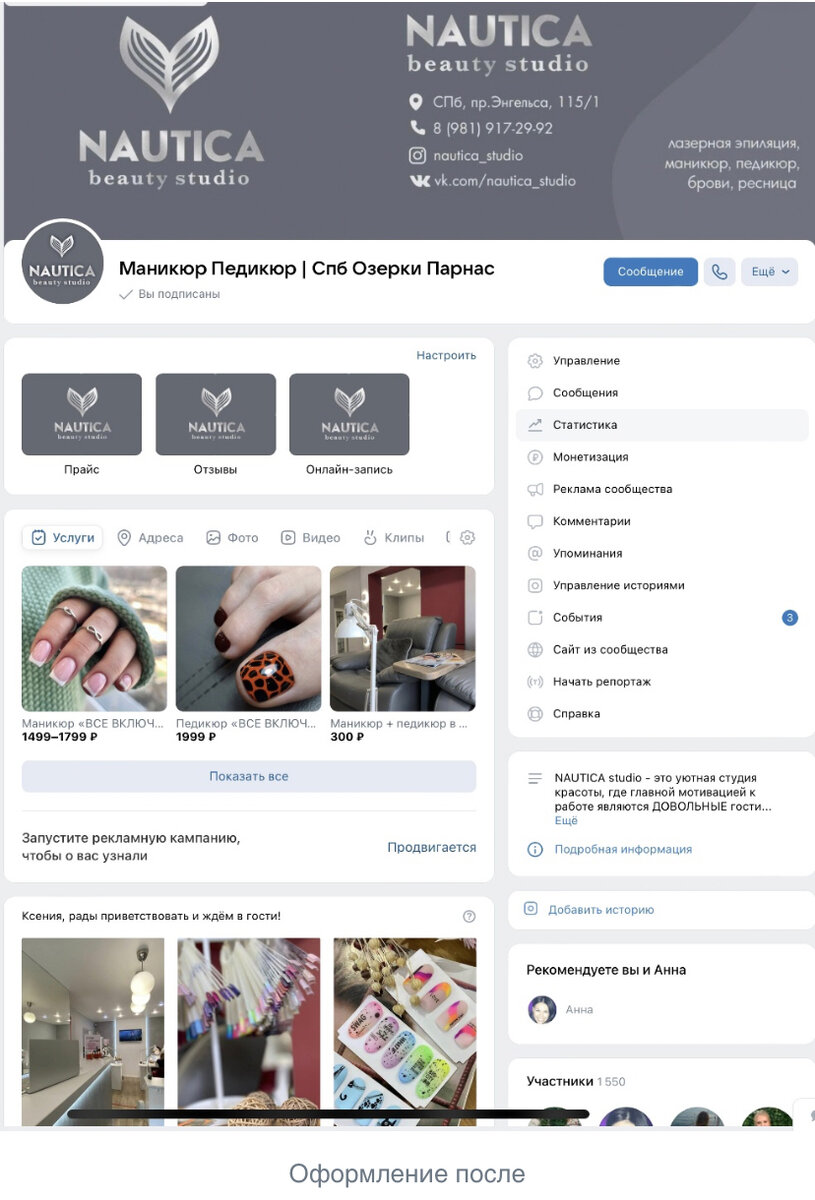Open the Сообщения menu item
815x1200 pixels.
tap(662, 393)
